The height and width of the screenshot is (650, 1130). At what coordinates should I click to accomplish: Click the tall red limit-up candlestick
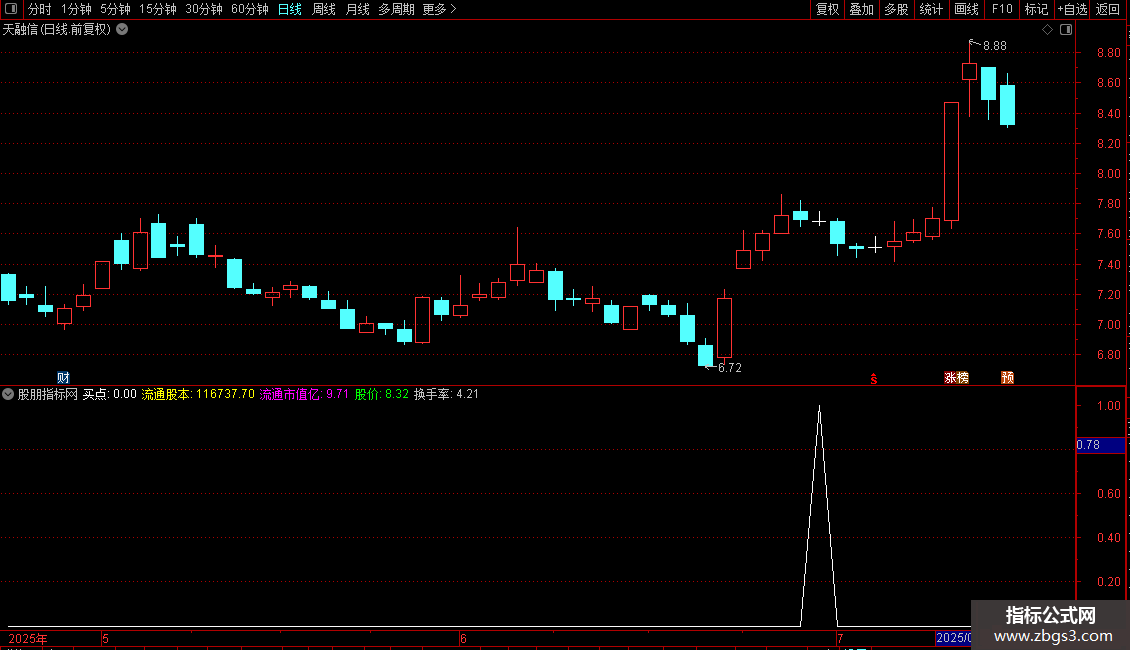[x=951, y=161]
